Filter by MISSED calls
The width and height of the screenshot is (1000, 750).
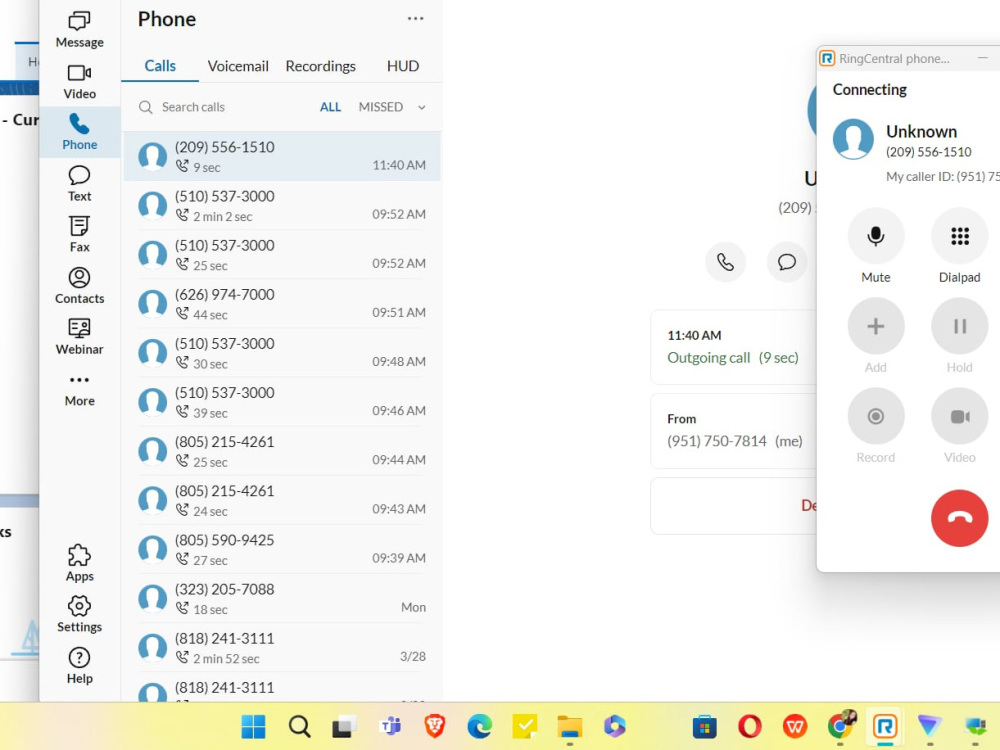click(381, 107)
